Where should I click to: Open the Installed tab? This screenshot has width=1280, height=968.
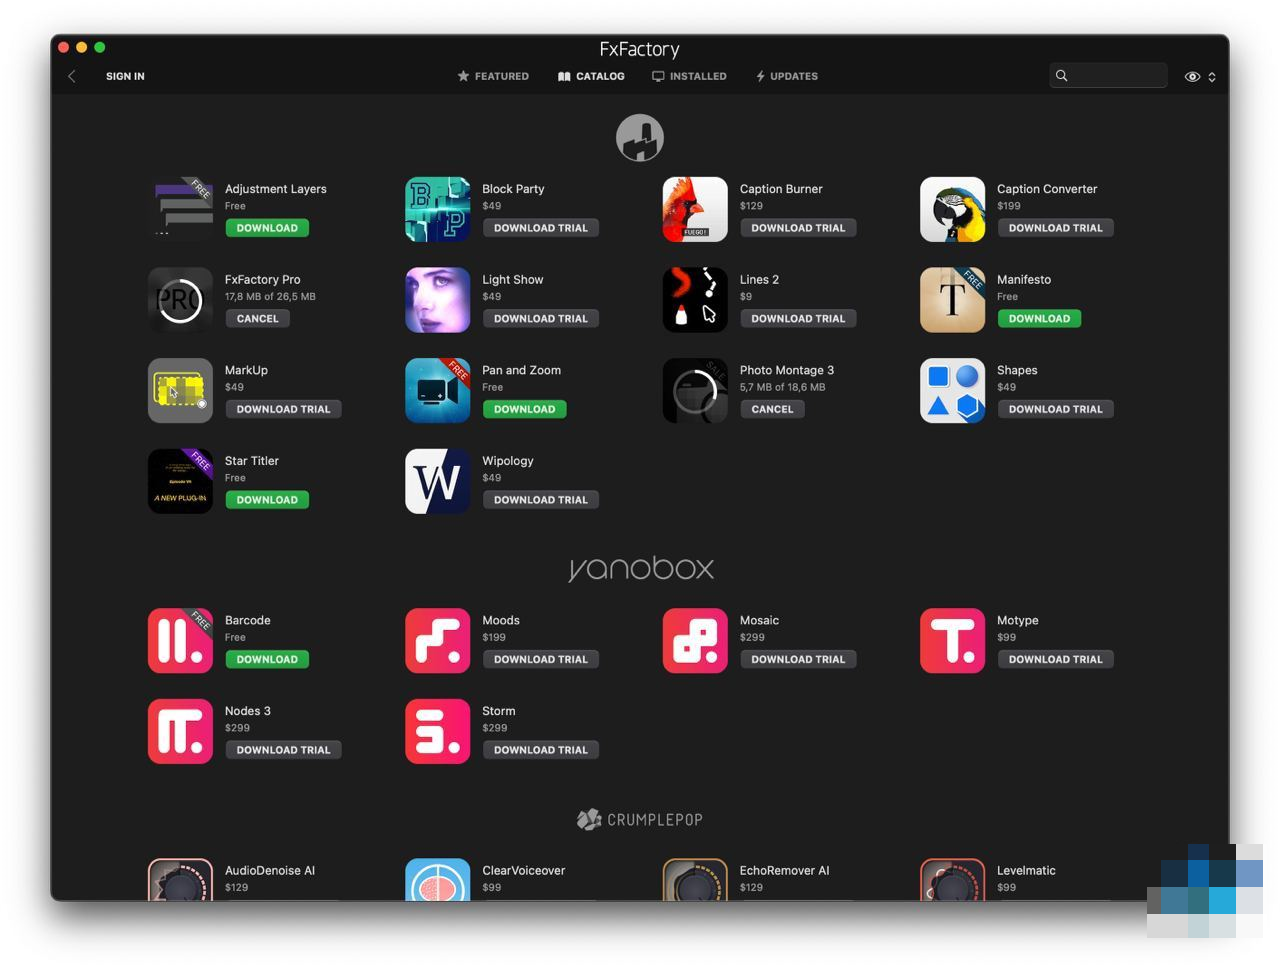[x=689, y=76]
